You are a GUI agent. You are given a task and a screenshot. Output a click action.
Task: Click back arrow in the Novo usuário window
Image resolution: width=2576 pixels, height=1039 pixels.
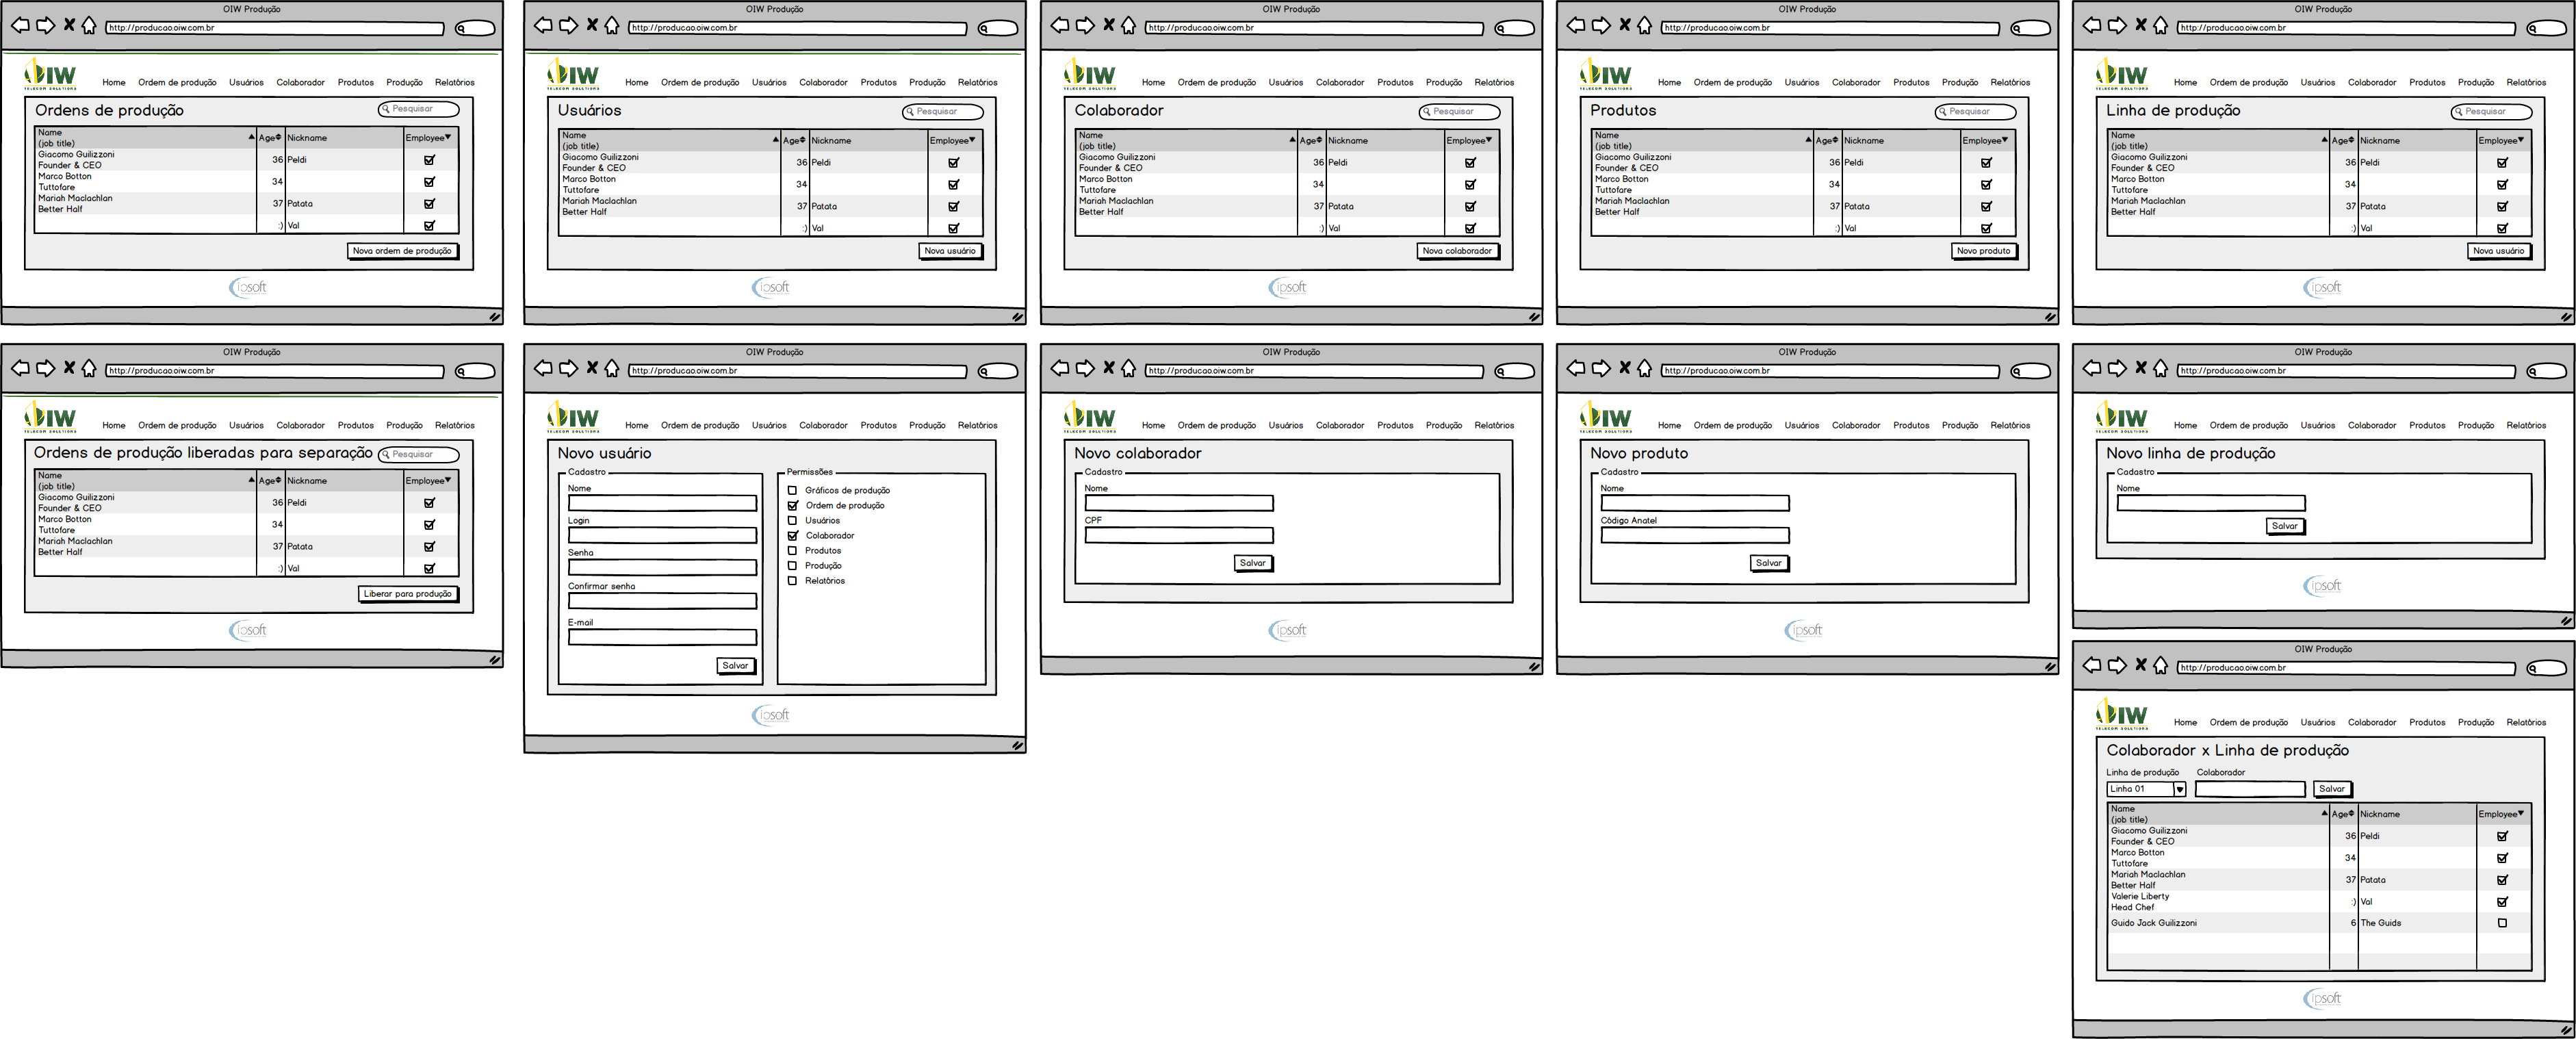543,368
